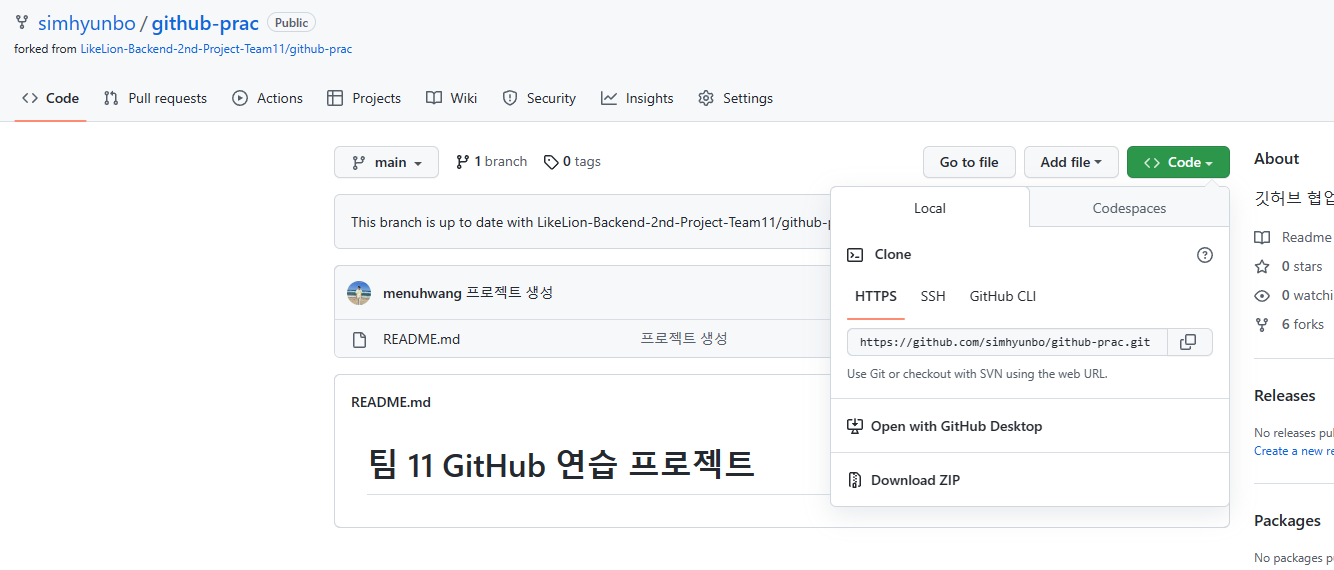Viewport: 1334px width, 570px height.
Task: Select the HTTPS clone option
Action: pyautogui.click(x=876, y=296)
